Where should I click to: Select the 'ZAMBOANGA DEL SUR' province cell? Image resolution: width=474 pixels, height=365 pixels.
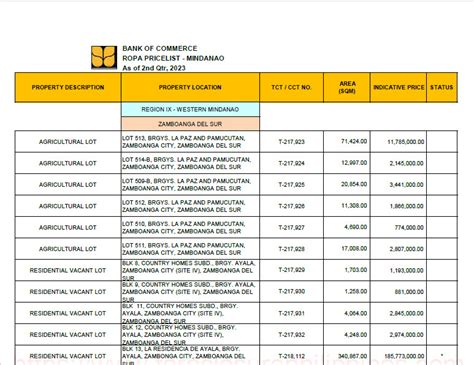pos(190,124)
